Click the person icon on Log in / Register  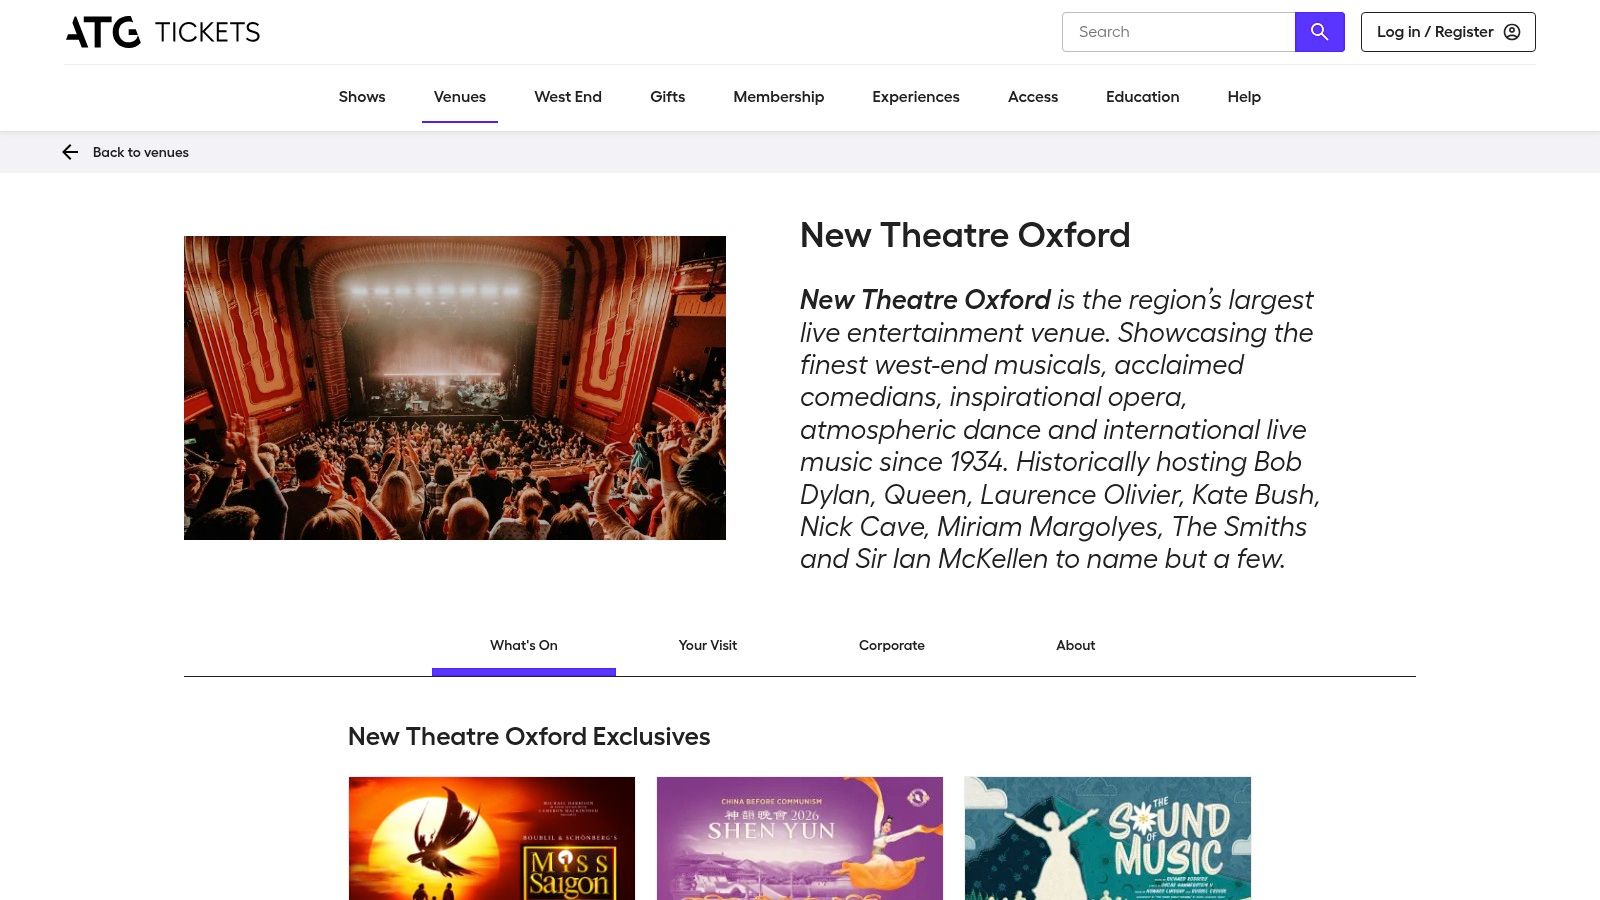[x=1510, y=31]
